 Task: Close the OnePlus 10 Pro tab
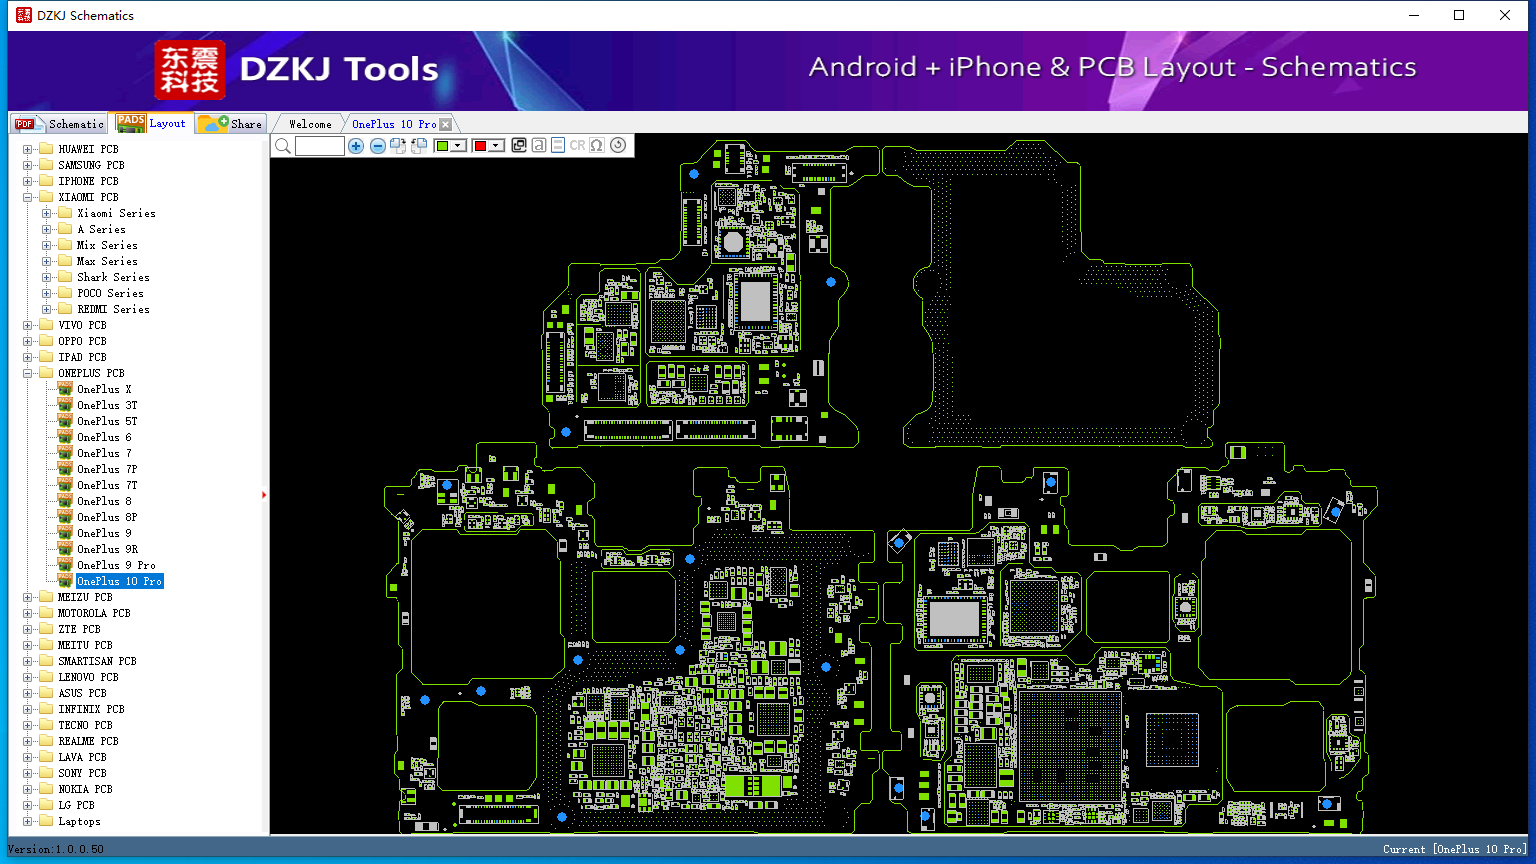tap(446, 124)
